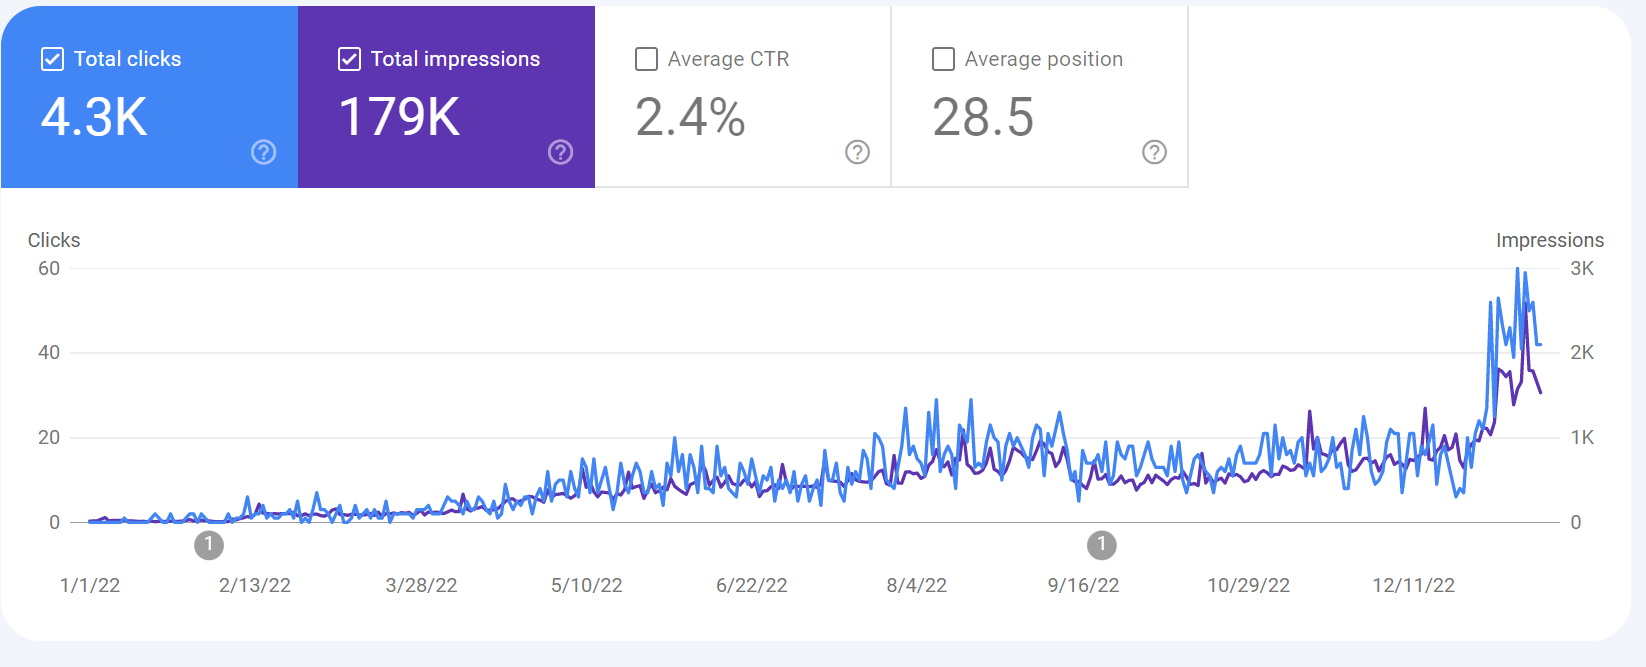This screenshot has height=667, width=1646.
Task: Uncheck the Total impressions checkbox
Action: coord(350,59)
